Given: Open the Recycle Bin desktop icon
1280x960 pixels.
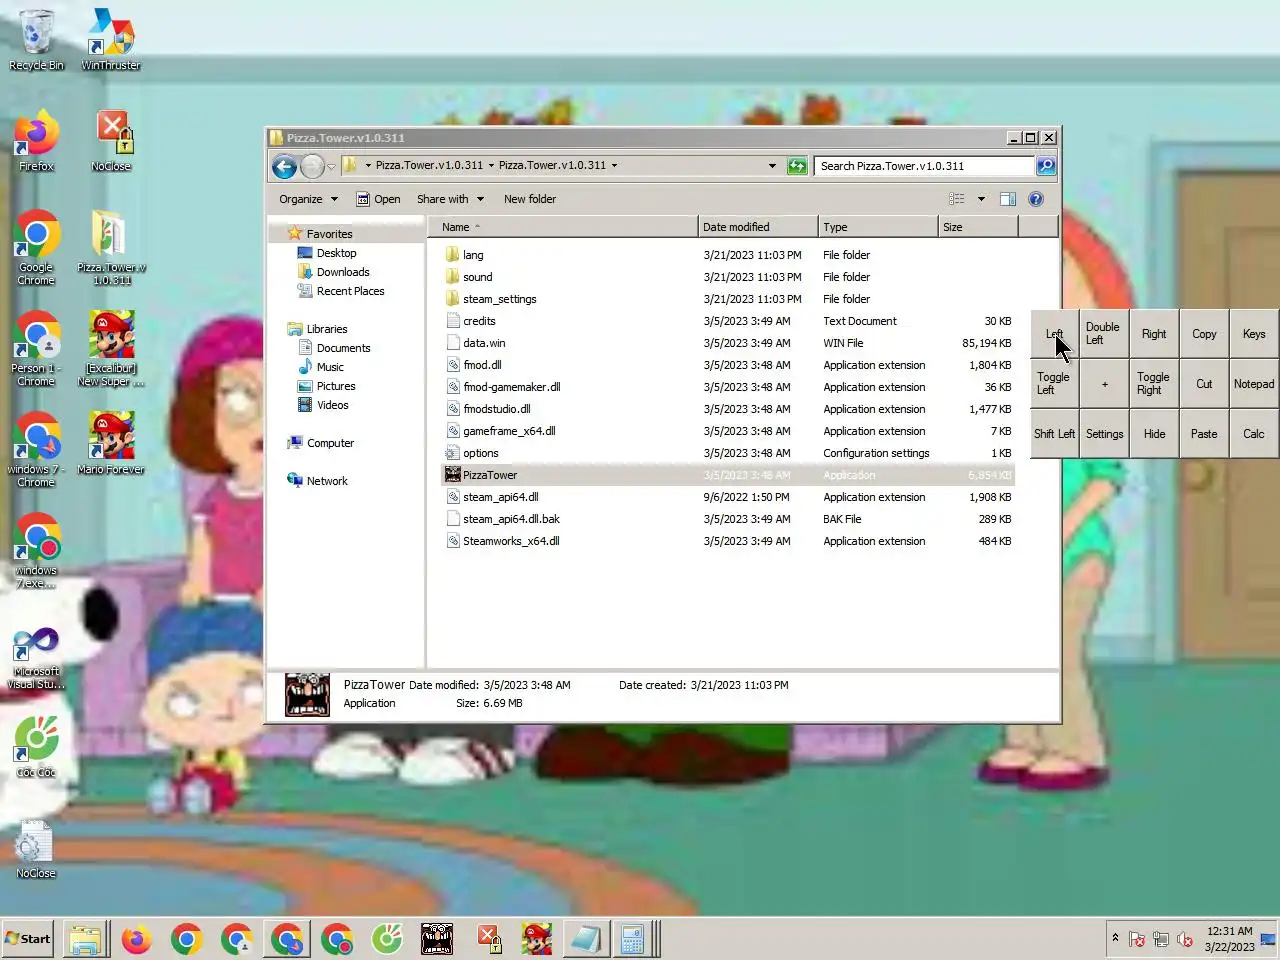Looking at the screenshot, I should coord(36,40).
